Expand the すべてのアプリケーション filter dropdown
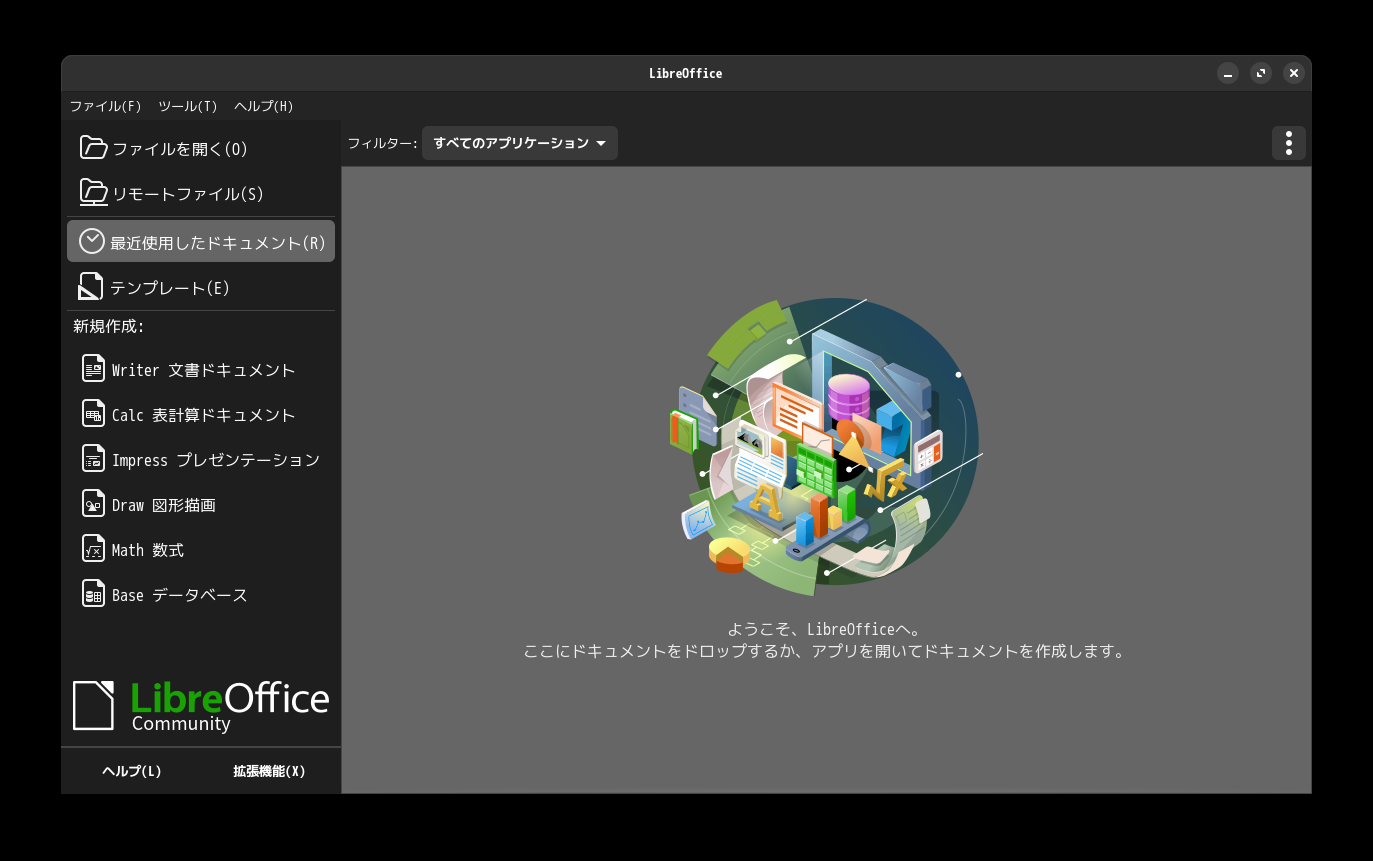Viewport: 1373px width, 861px height. click(520, 143)
